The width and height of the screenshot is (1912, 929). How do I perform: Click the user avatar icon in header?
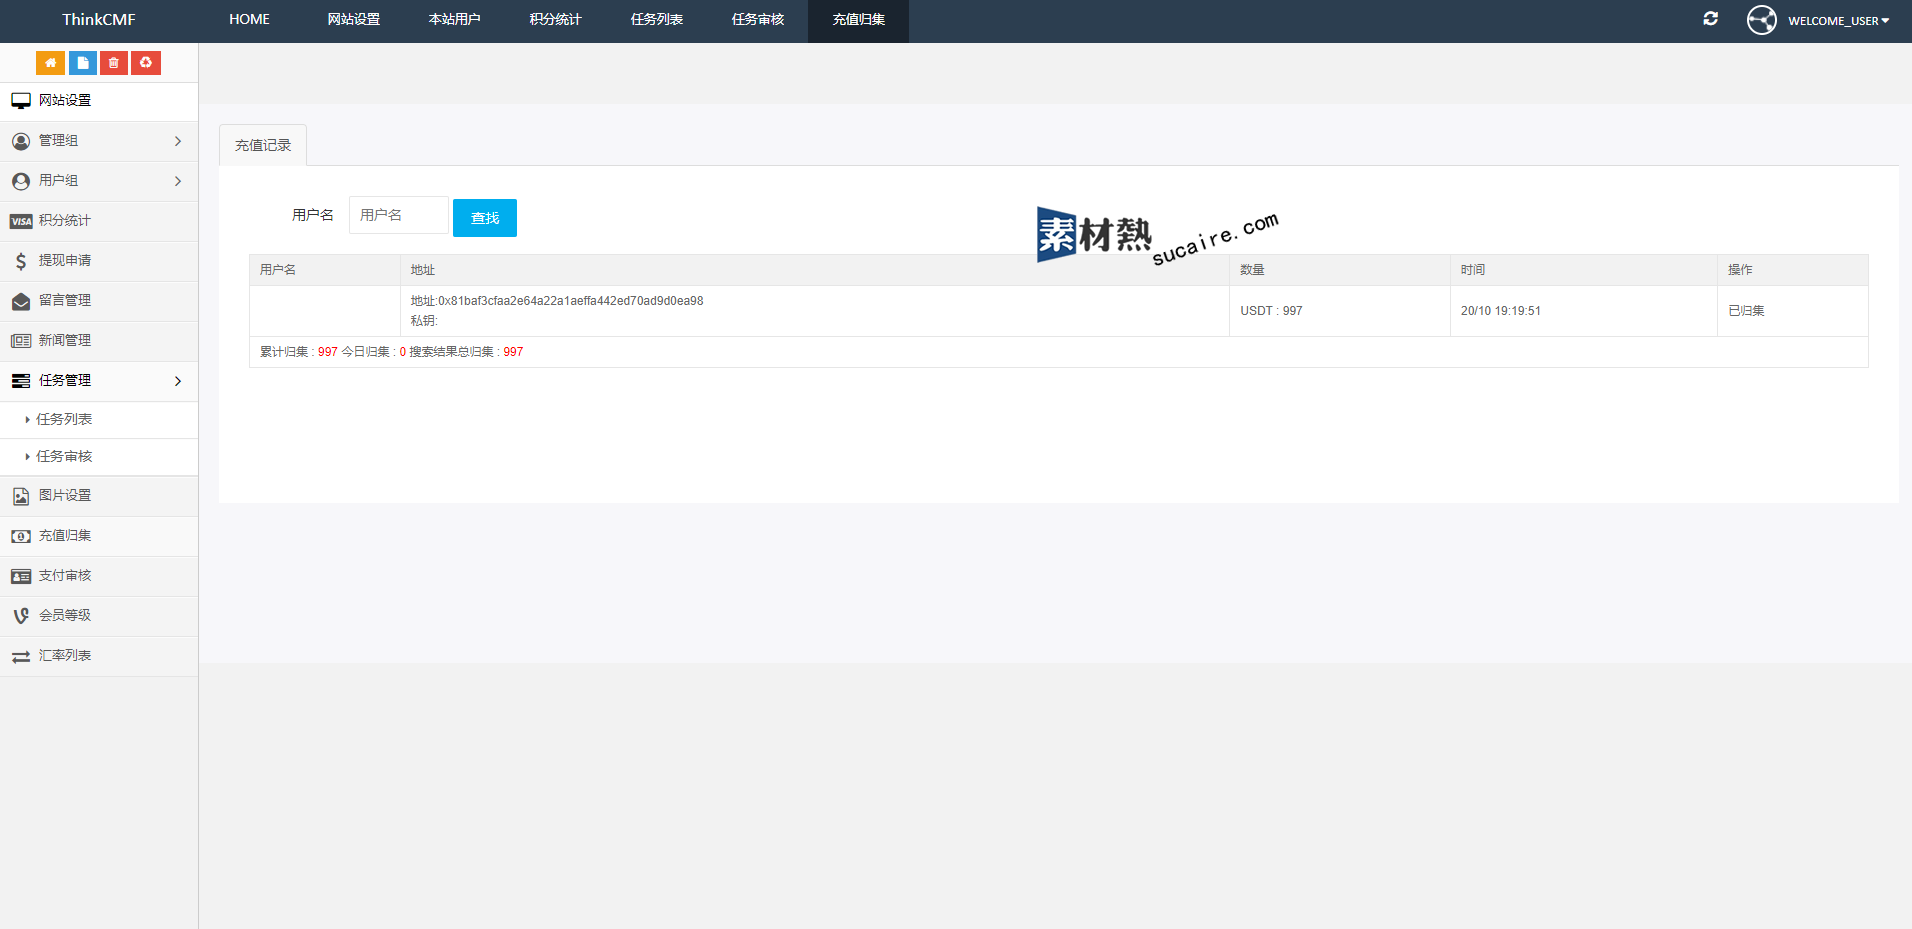[1761, 20]
